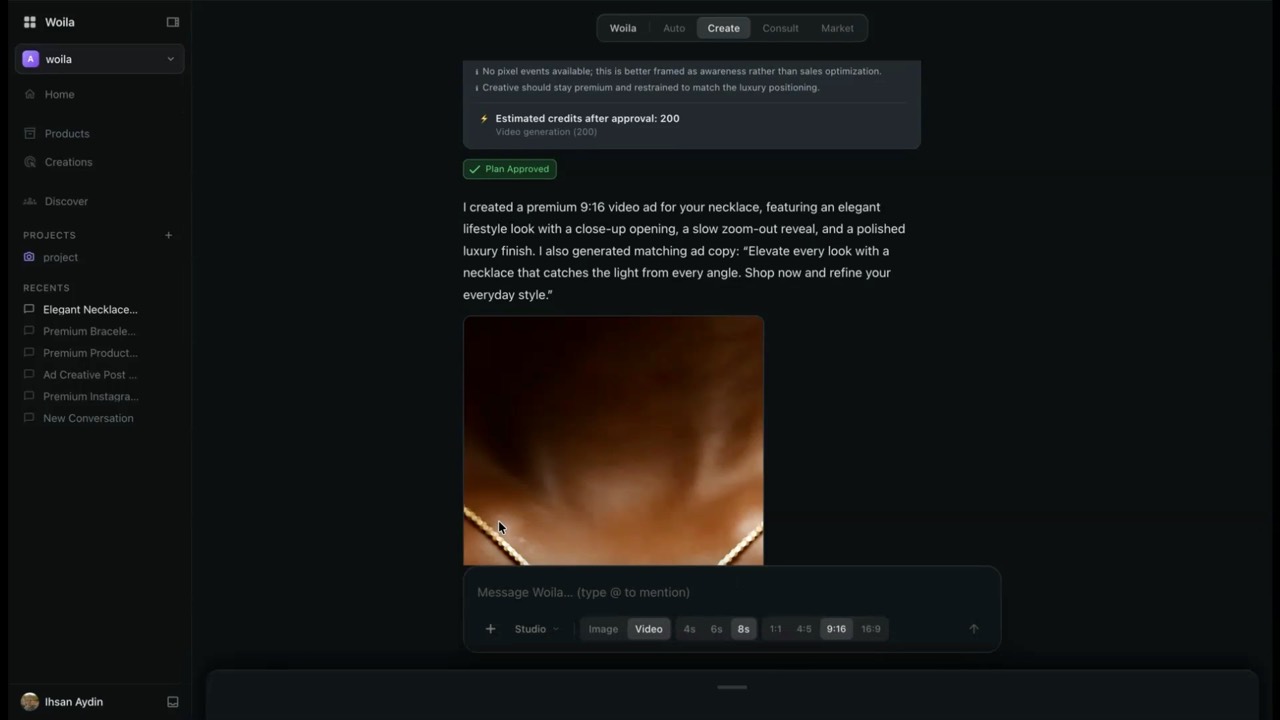
Task: Choose the 1:1 aspect ratio
Action: coord(775,629)
